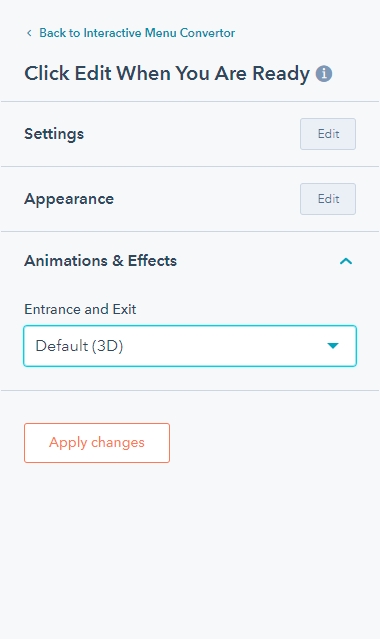Screen dimensions: 380x639
Task: Click the 'Entrance and Exit' field label
Action: (80, 309)
